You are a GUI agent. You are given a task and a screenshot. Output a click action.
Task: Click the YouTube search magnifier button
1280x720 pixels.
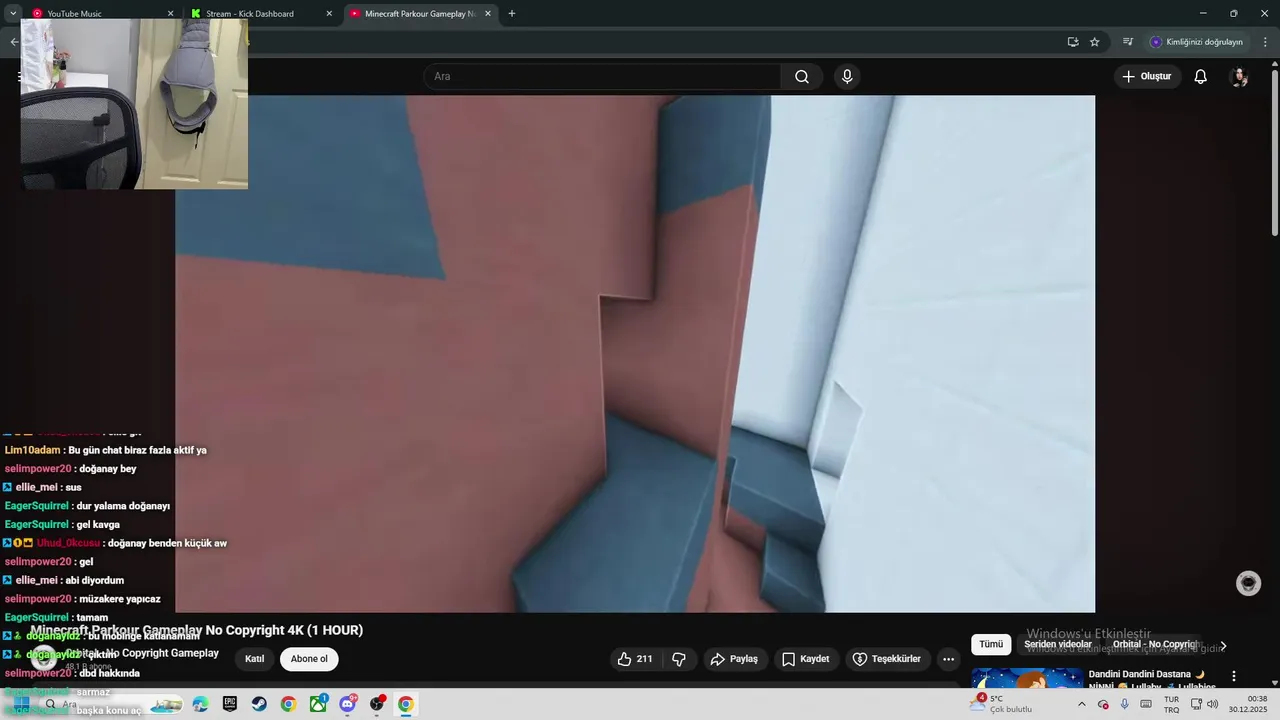pos(802,77)
